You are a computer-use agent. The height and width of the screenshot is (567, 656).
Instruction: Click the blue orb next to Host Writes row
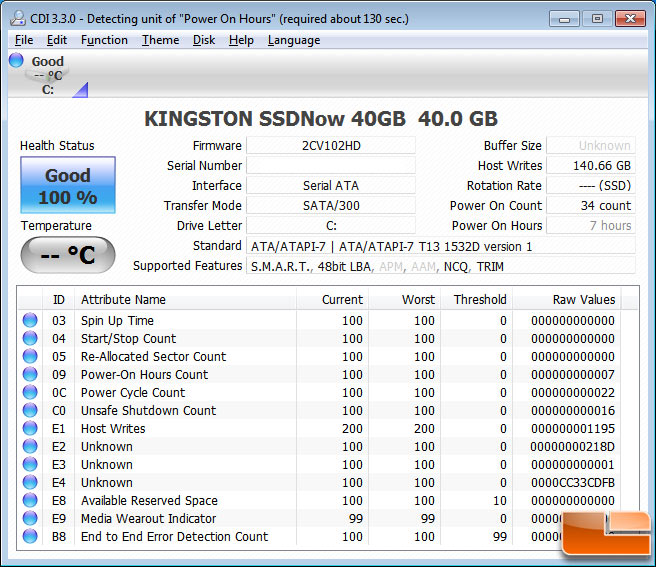(30, 429)
